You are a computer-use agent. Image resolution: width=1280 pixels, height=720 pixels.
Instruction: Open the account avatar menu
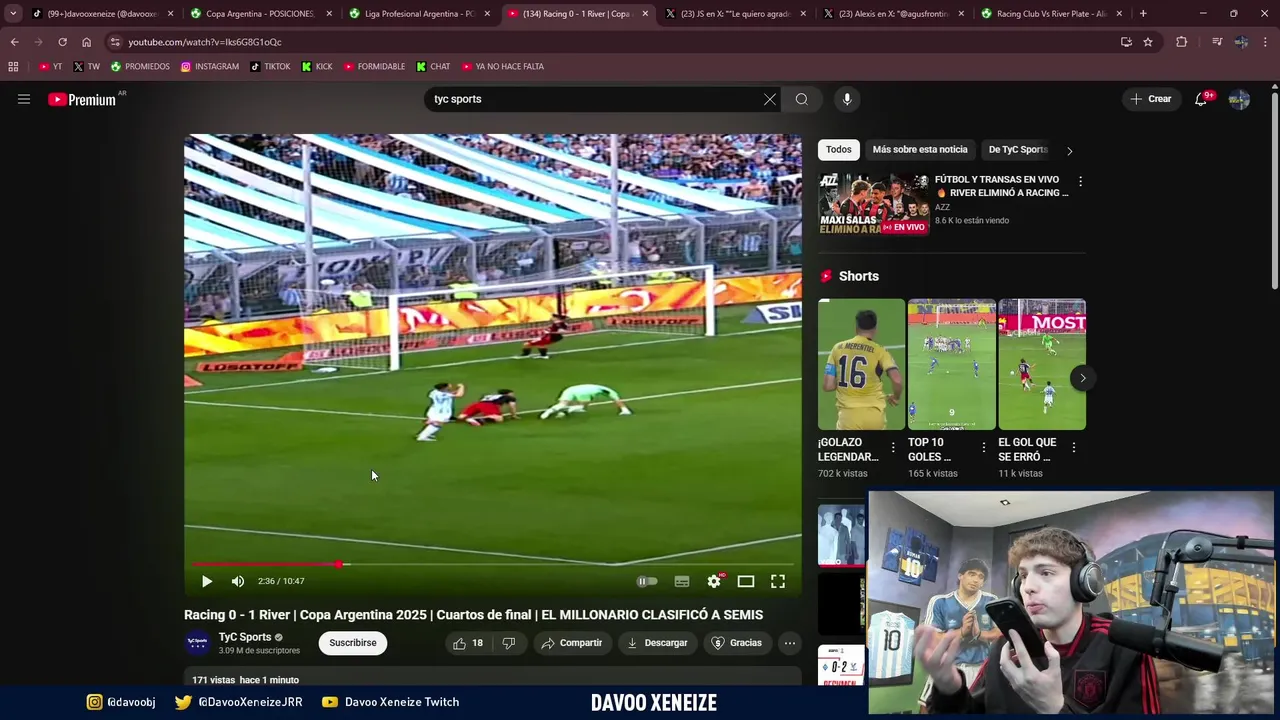click(x=1239, y=99)
